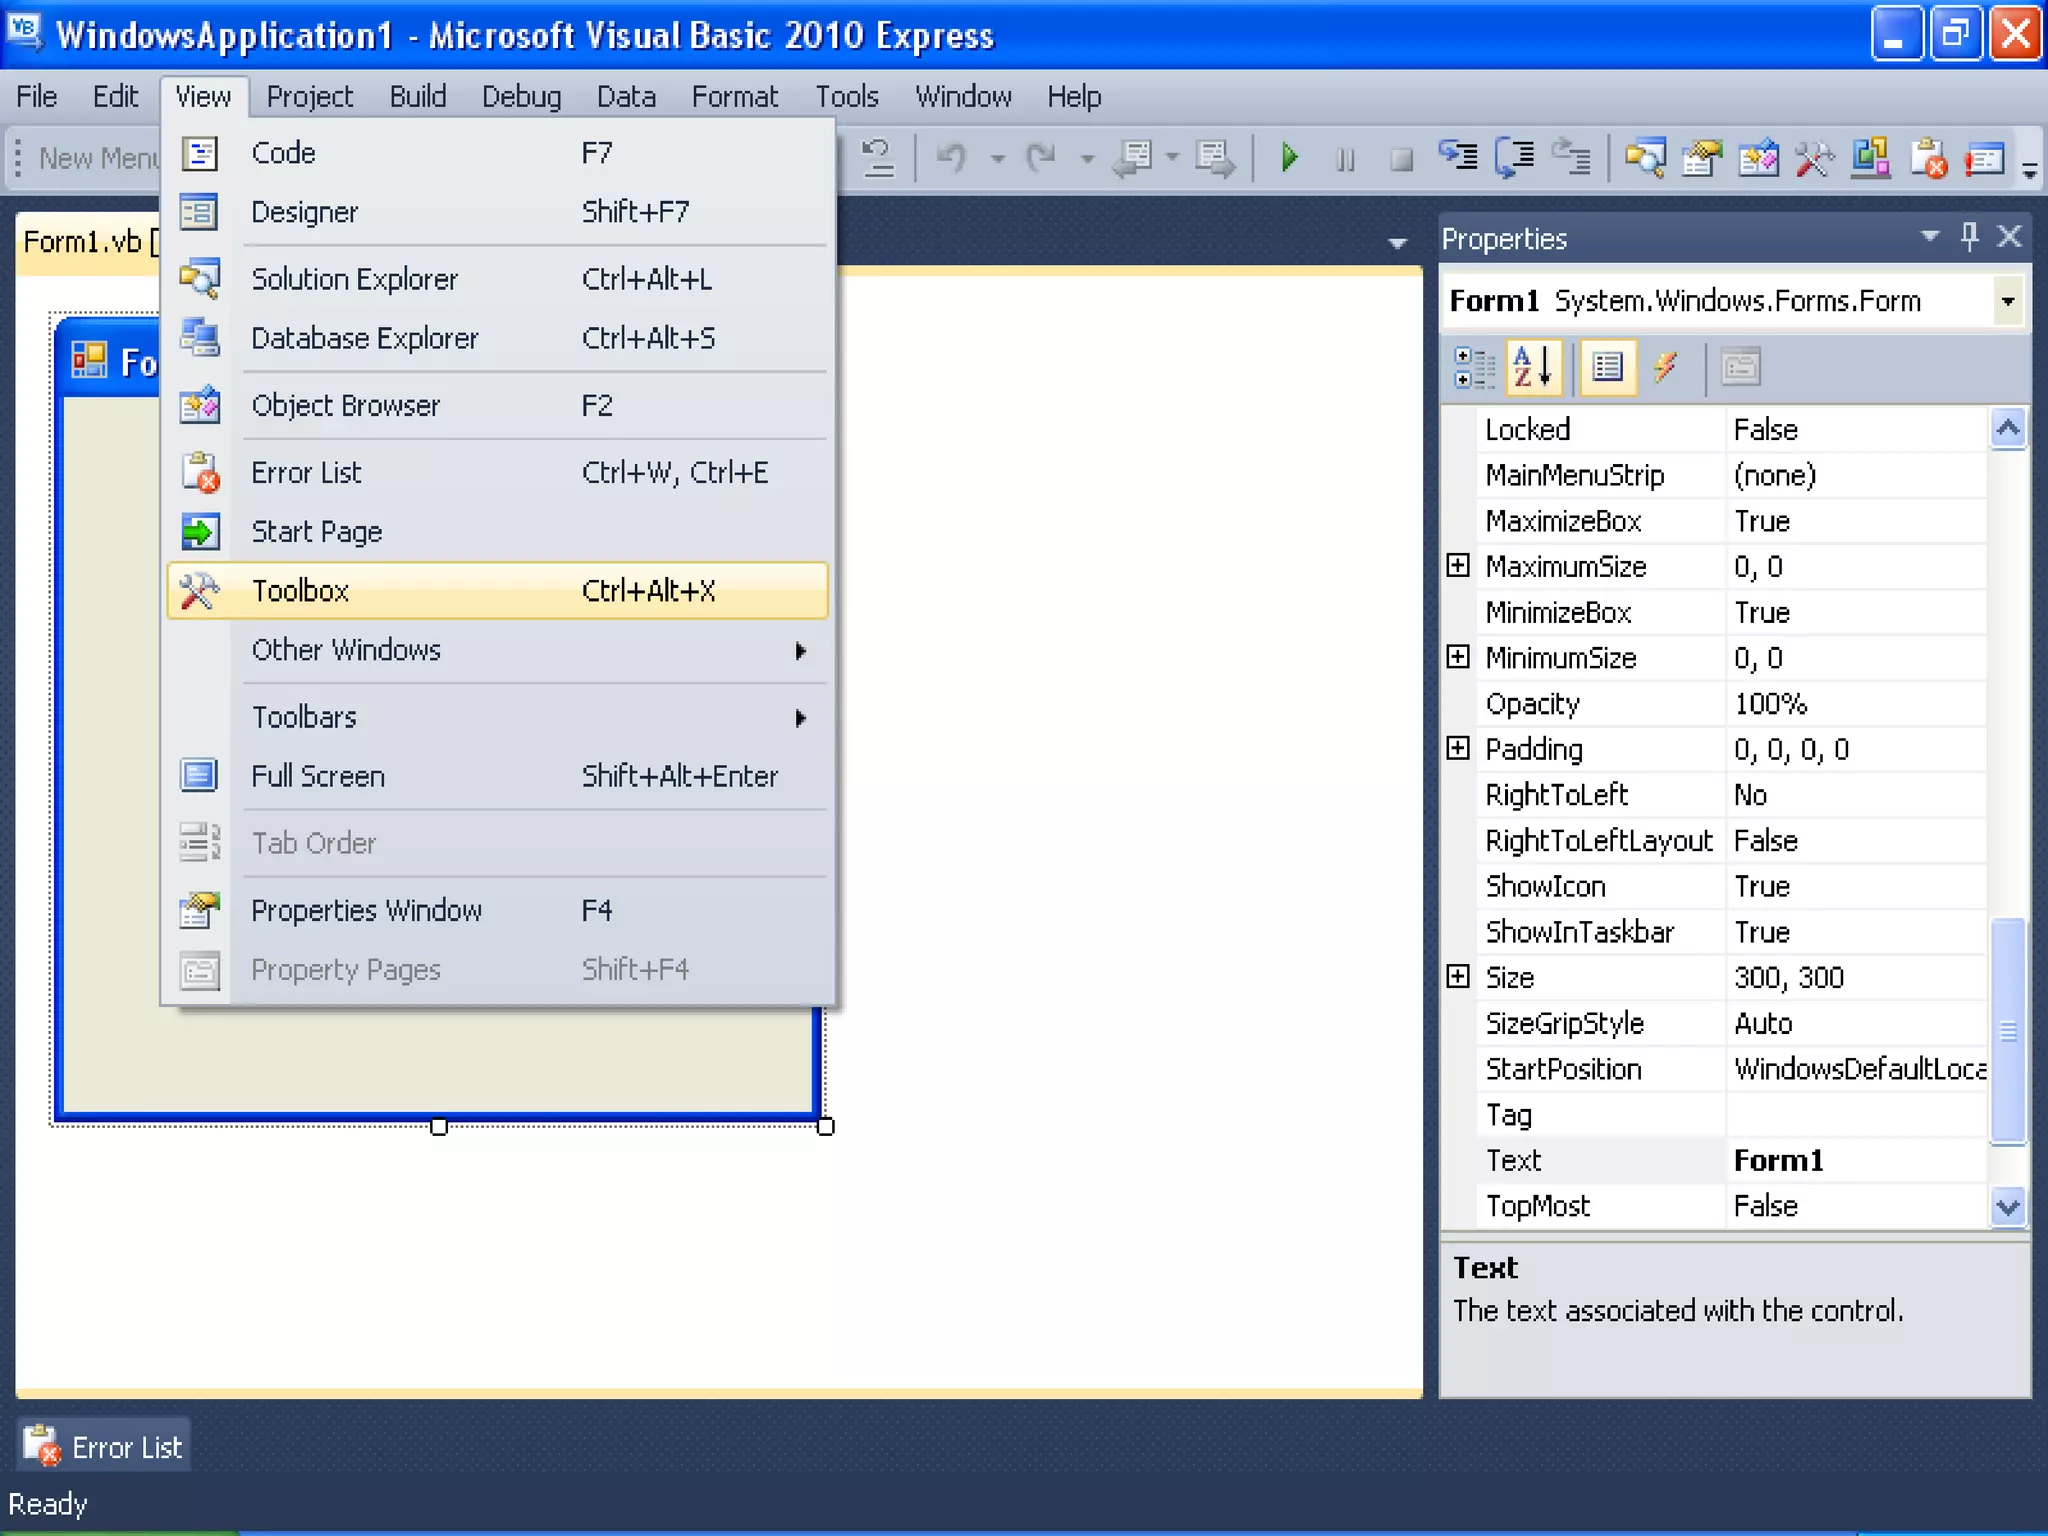Expand the MaximumSize property node
This screenshot has height=1536, width=2048.
click(x=1458, y=566)
